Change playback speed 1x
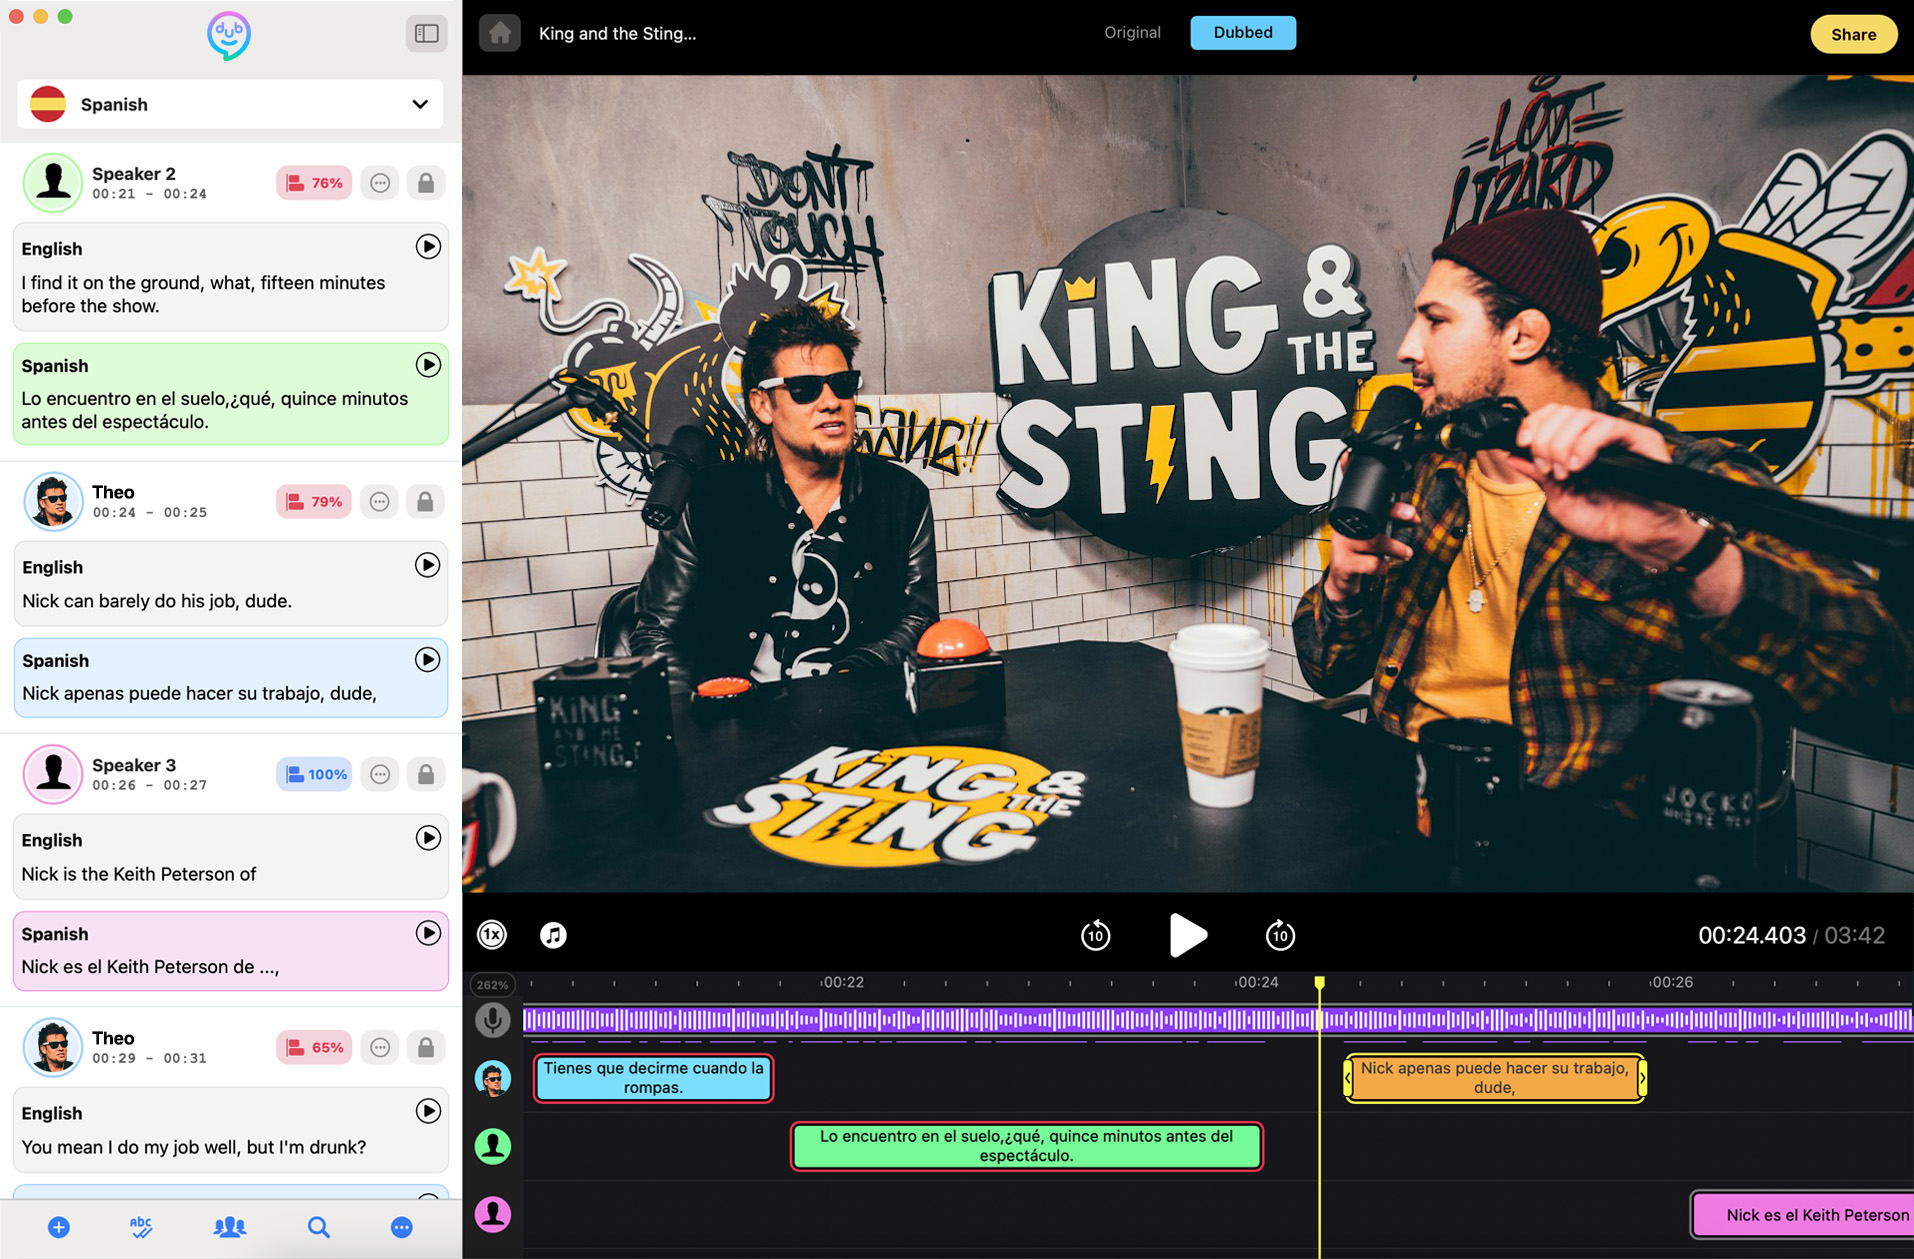1914x1259 pixels. click(492, 935)
